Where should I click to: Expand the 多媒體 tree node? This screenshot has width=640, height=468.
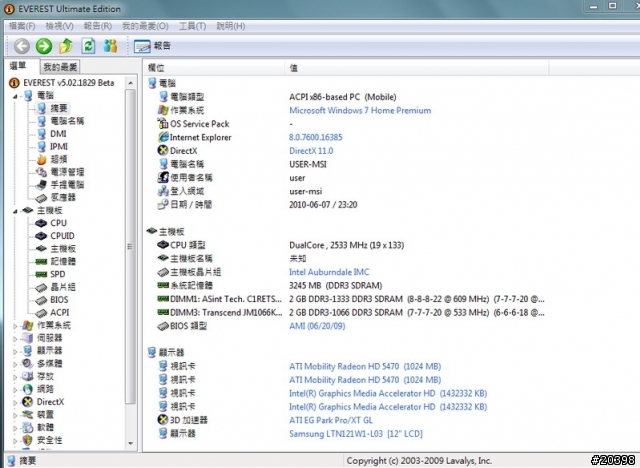[x=15, y=364]
